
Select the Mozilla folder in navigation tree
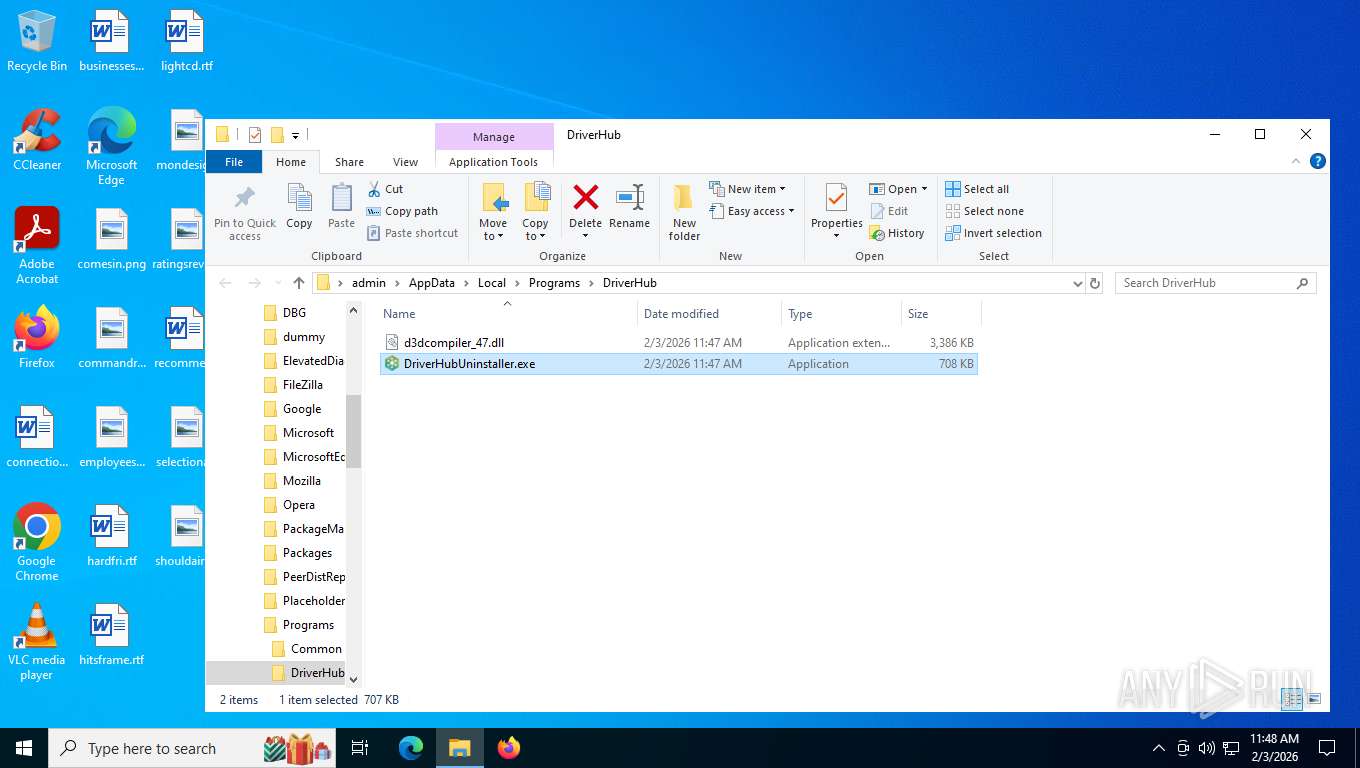[x=302, y=481]
